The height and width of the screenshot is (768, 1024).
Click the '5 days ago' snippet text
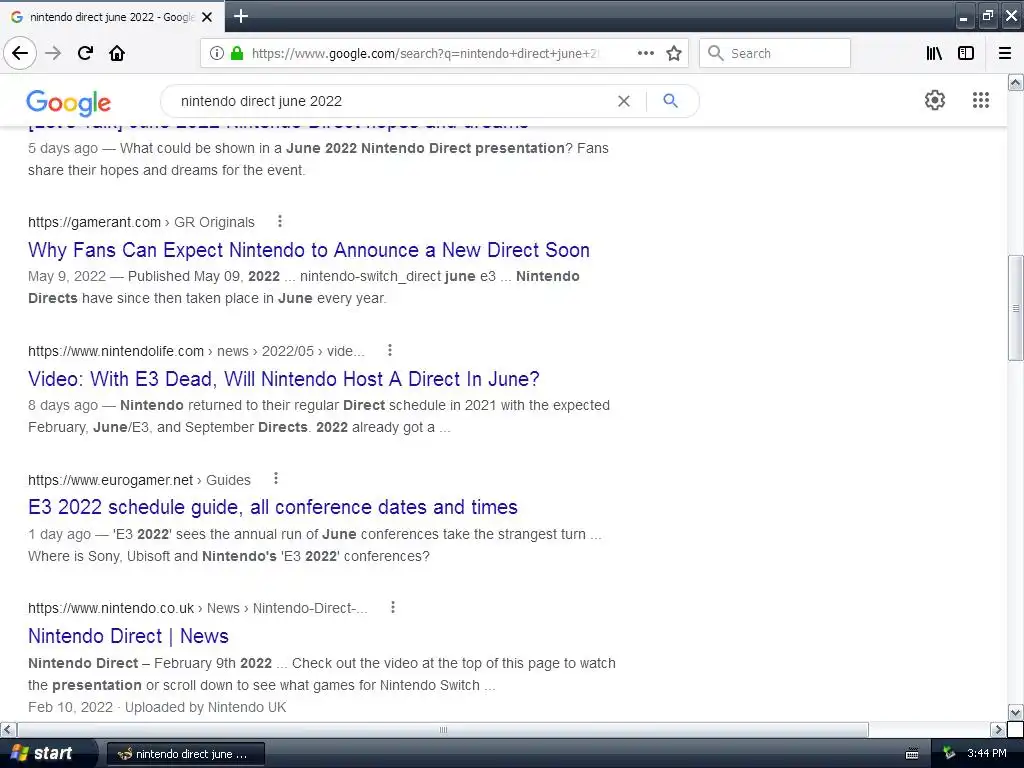coord(63,148)
